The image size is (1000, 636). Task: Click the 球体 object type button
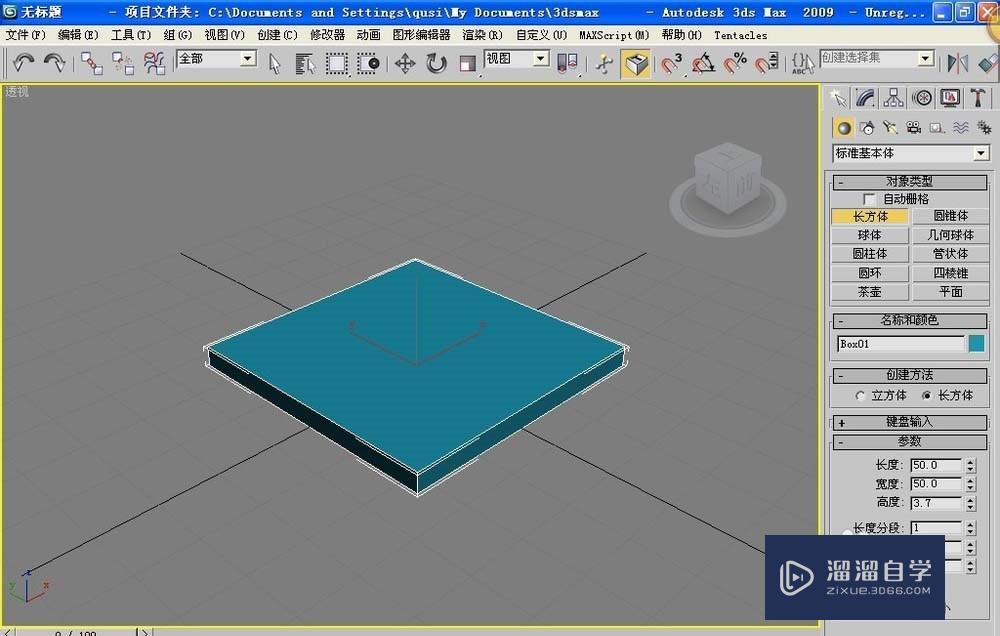(870, 235)
